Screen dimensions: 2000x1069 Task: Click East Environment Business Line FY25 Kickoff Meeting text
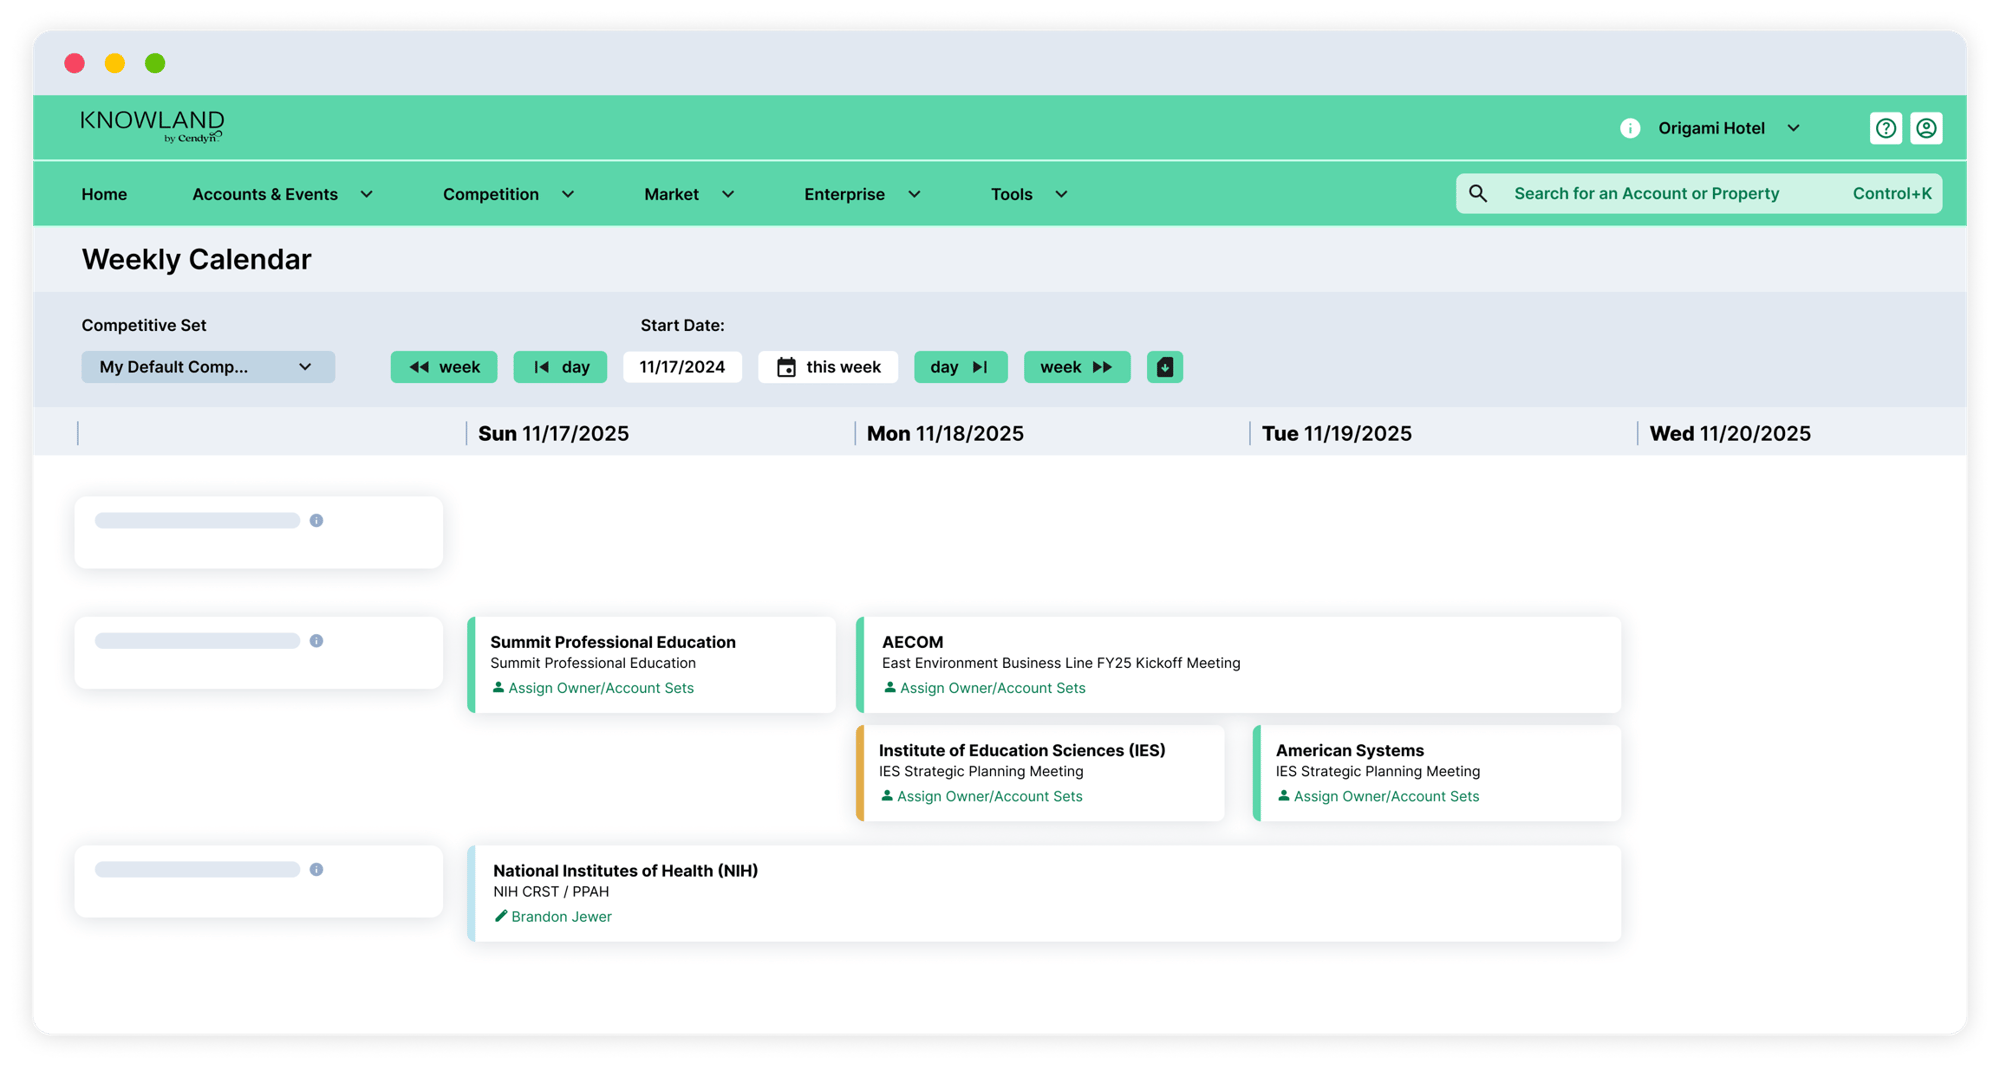pos(1061,663)
